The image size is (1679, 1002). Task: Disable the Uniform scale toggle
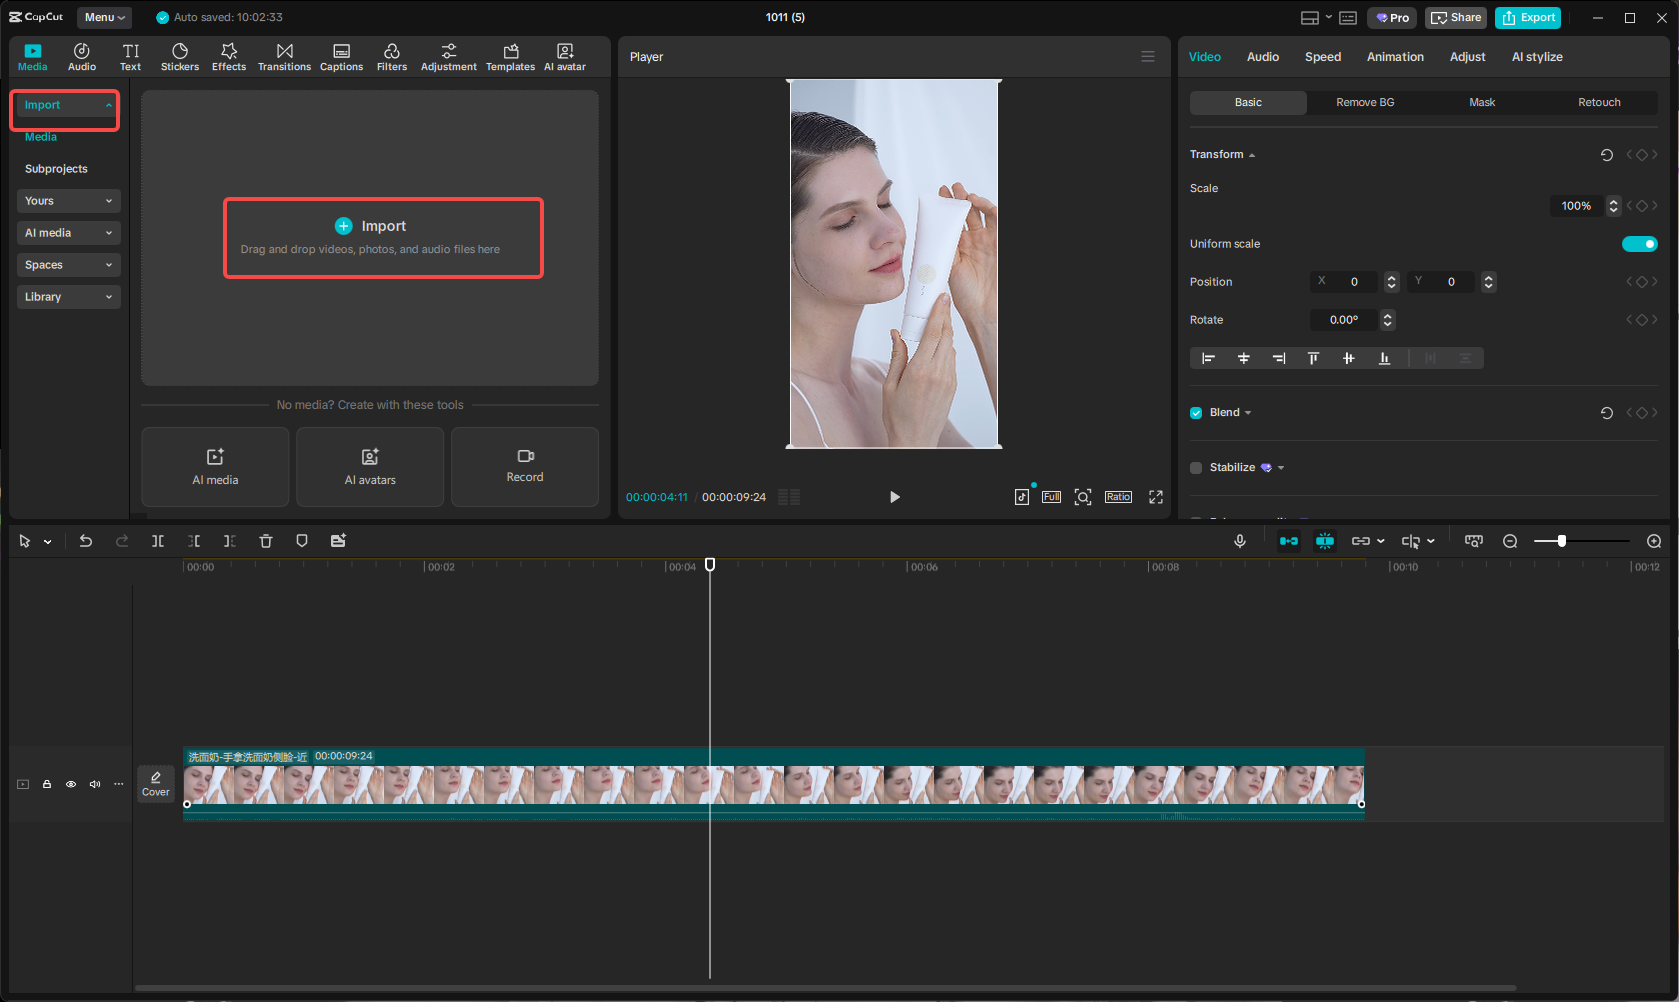tap(1639, 243)
